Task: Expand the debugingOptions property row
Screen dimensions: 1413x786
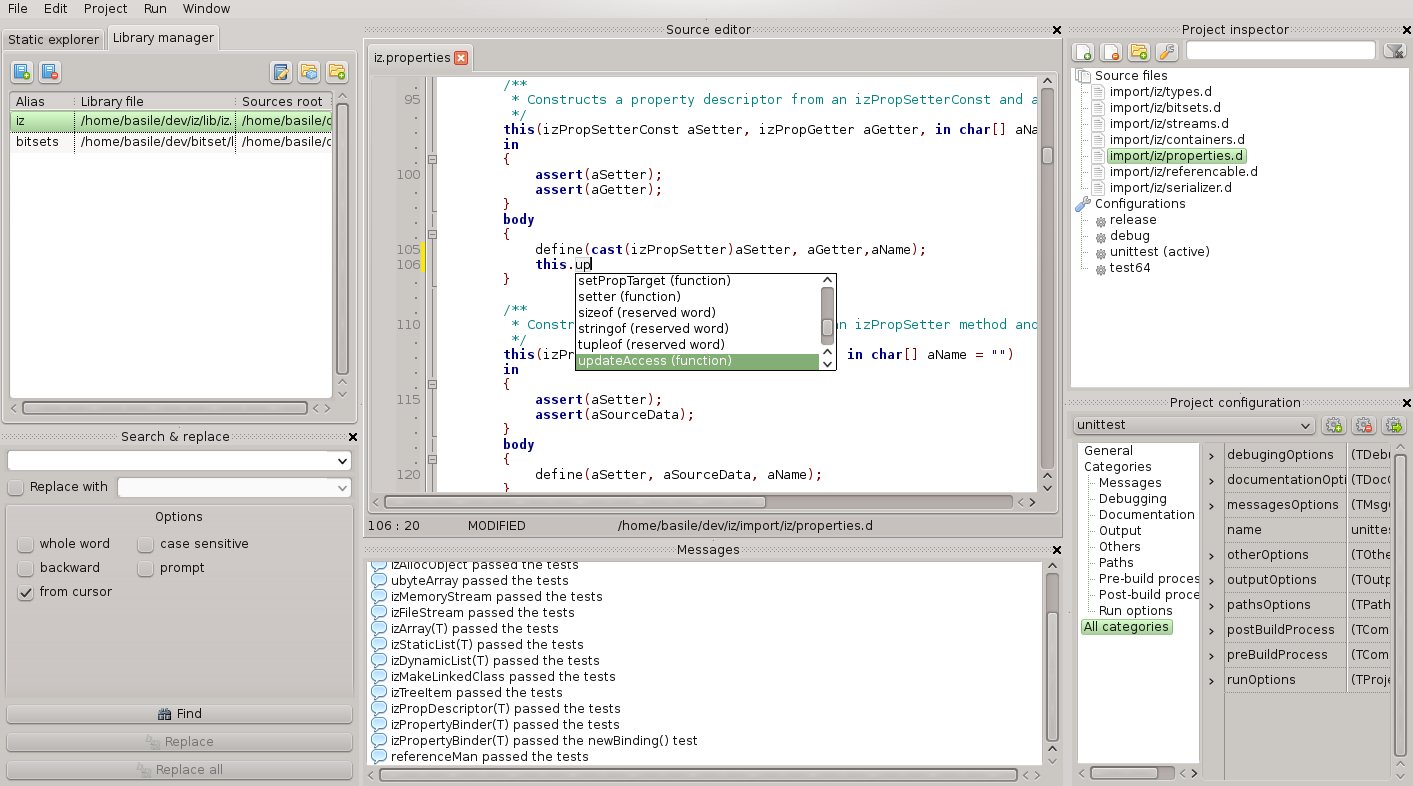Action: point(1211,455)
